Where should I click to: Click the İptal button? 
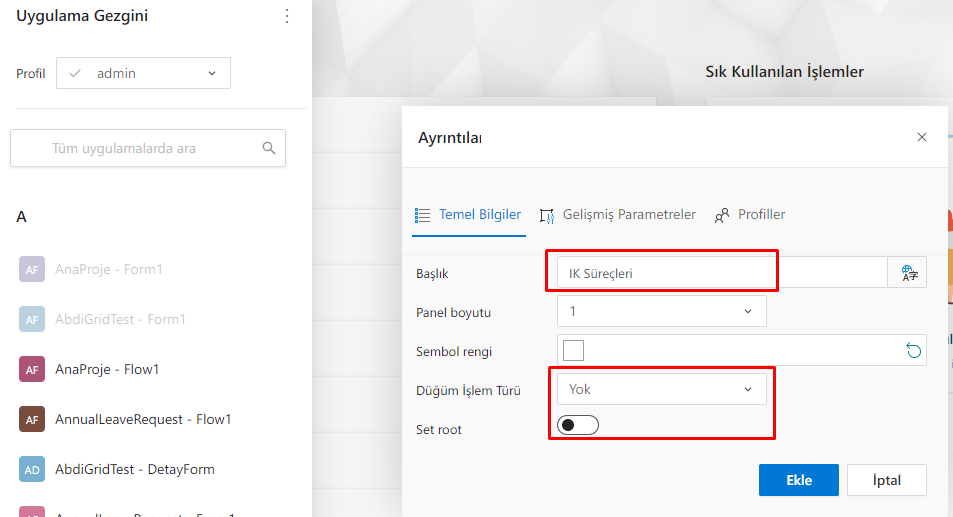[886, 480]
